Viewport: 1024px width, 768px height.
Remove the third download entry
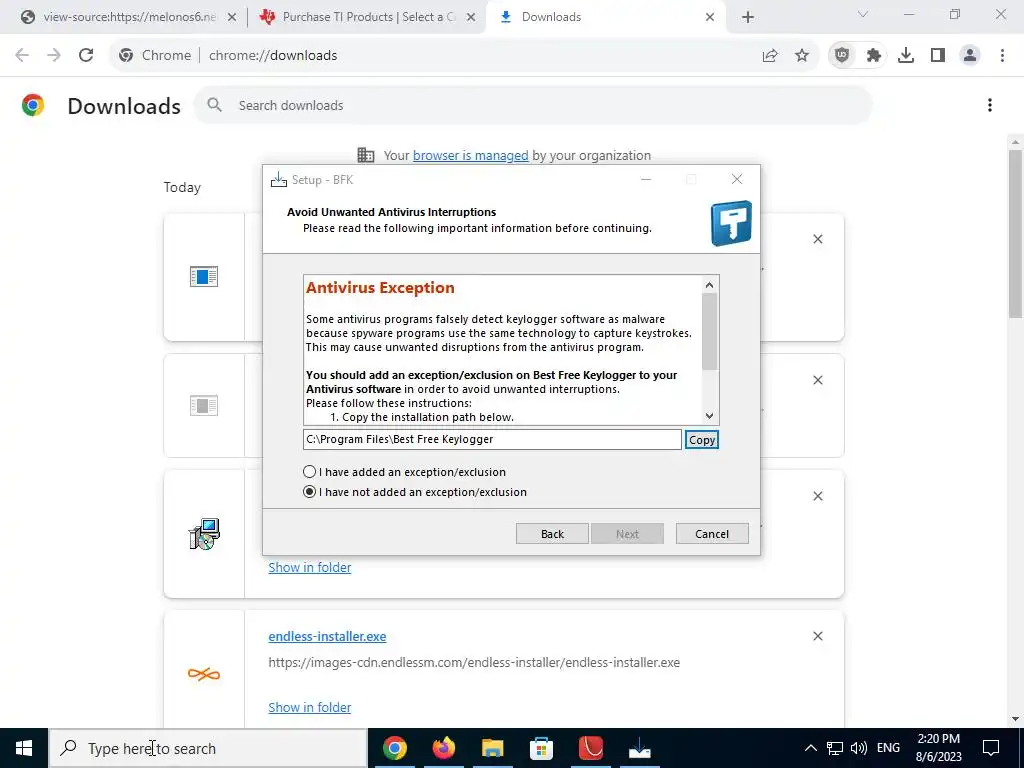tap(818, 496)
